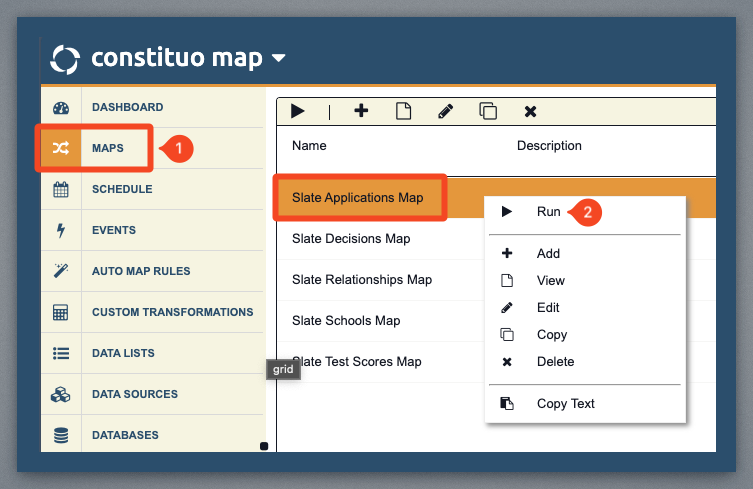753x489 pixels.
Task: Select the Slate Schools Map row
Action: pyautogui.click(x=346, y=321)
